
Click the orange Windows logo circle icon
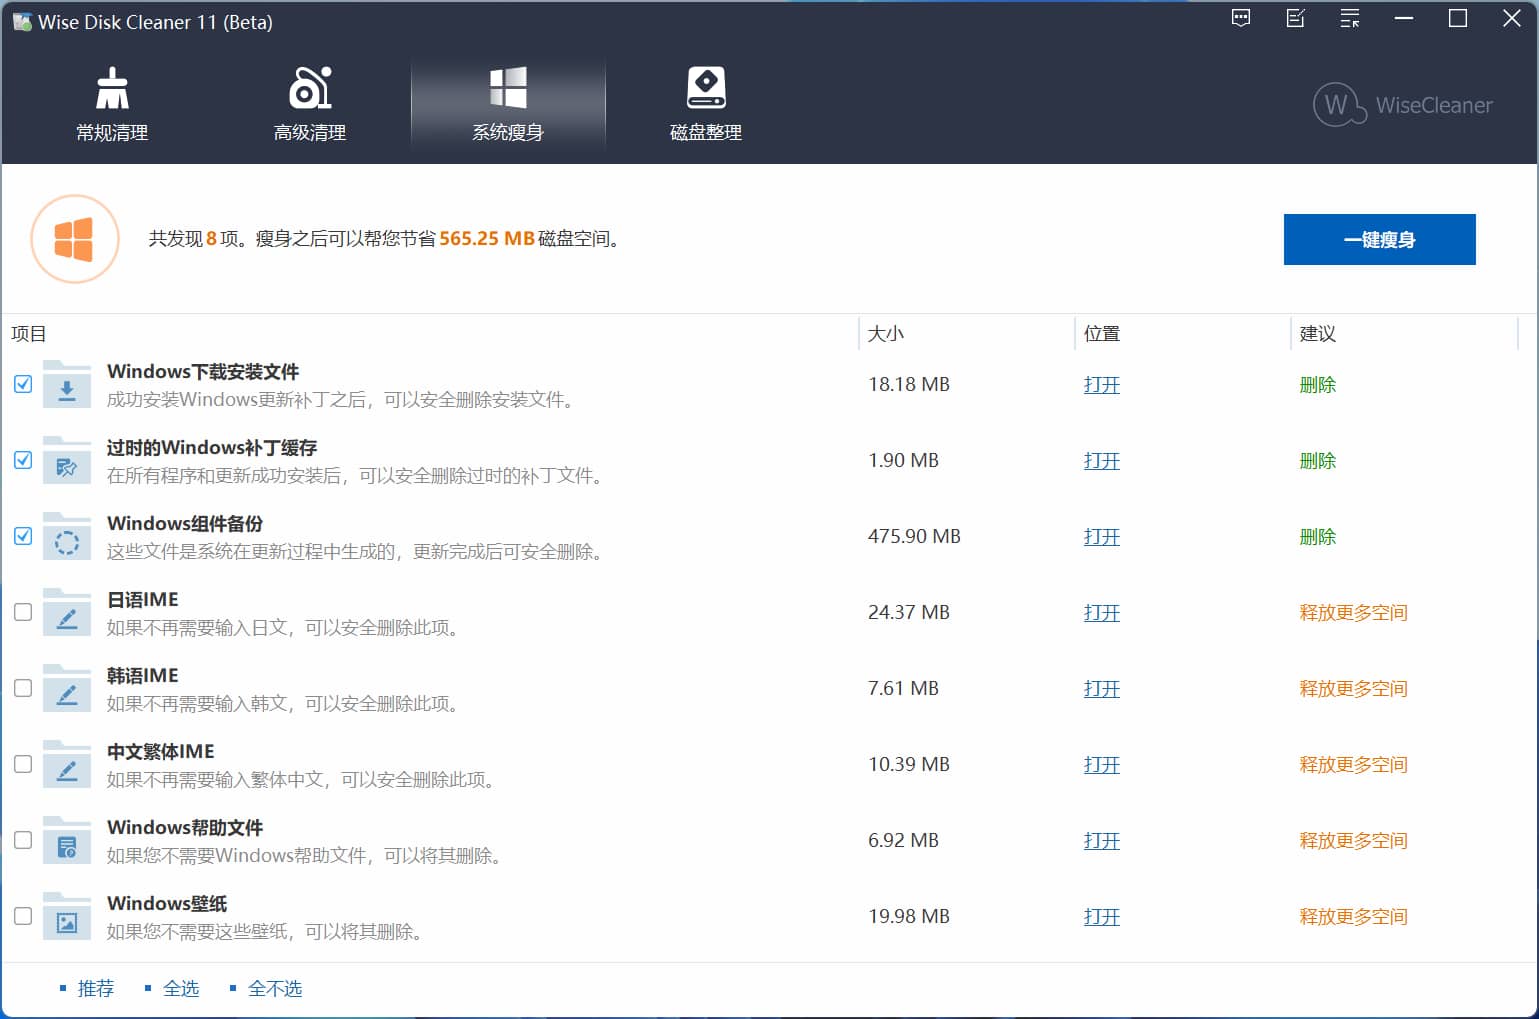tap(75, 239)
